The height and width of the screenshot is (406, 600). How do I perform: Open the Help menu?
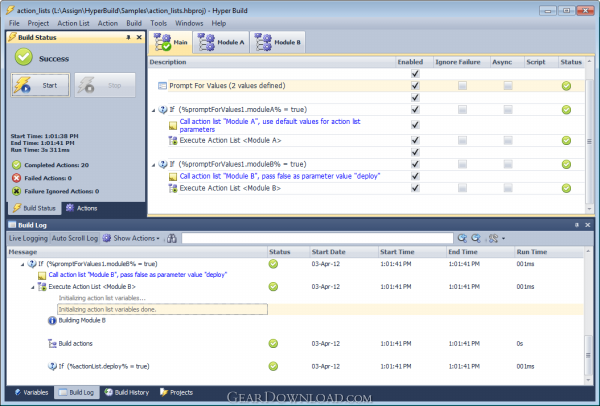219,23
